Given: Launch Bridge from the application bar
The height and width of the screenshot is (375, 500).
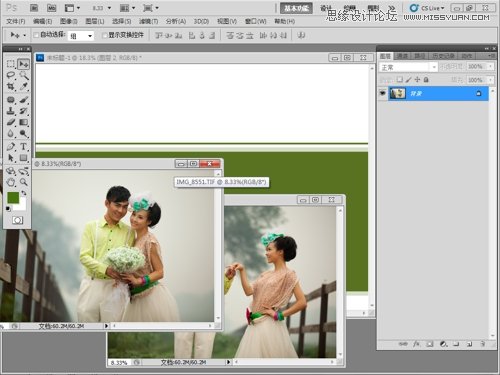Looking at the screenshot, I should pos(34,8).
